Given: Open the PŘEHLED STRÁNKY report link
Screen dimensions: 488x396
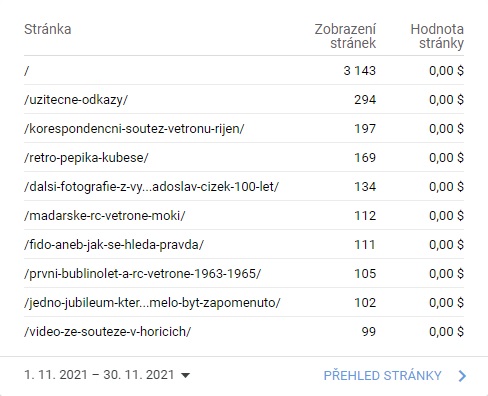Looking at the screenshot, I should (383, 376).
